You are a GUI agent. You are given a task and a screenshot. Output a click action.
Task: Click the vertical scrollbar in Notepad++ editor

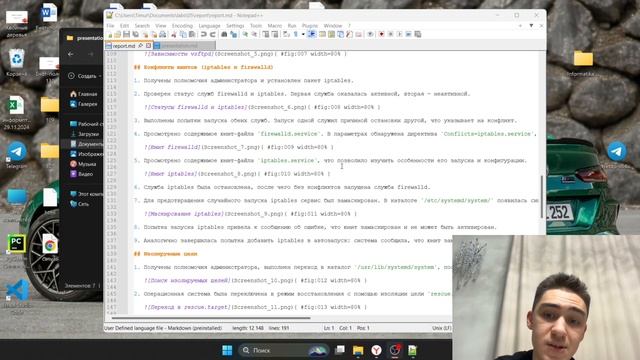pos(542,197)
